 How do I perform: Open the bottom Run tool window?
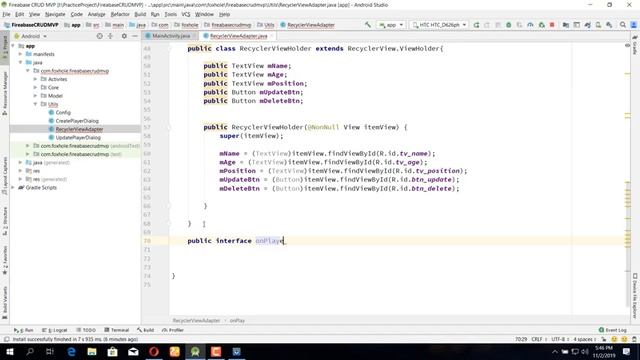point(24,330)
